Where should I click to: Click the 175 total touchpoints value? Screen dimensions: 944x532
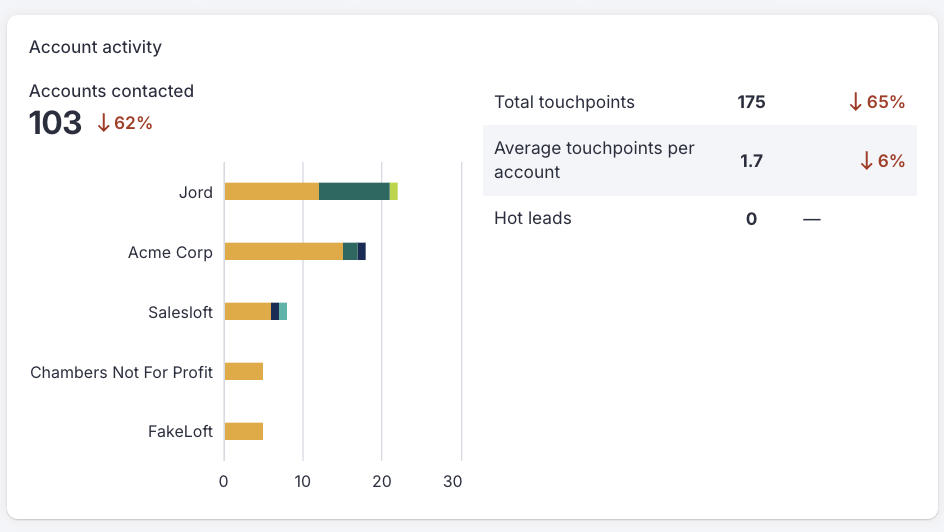pos(751,102)
